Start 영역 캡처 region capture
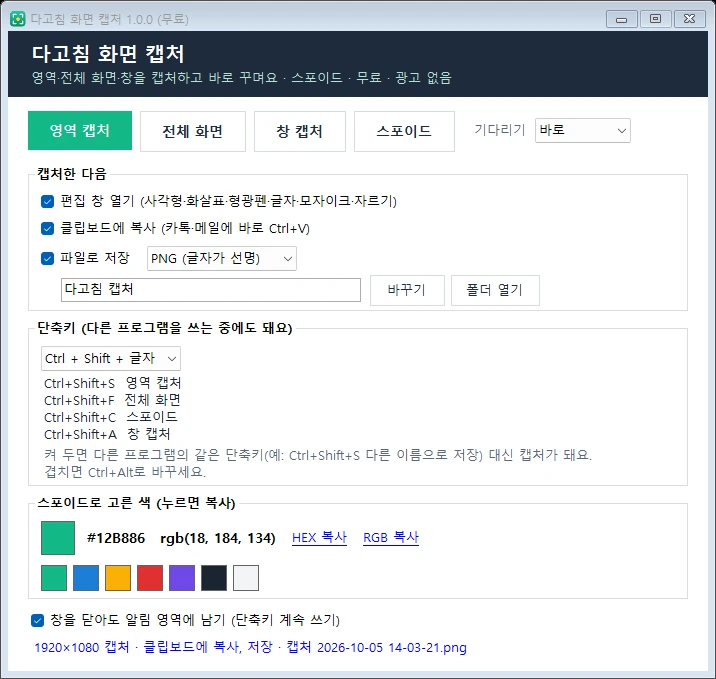Viewport: 716px width, 679px height. pyautogui.click(x=80, y=131)
